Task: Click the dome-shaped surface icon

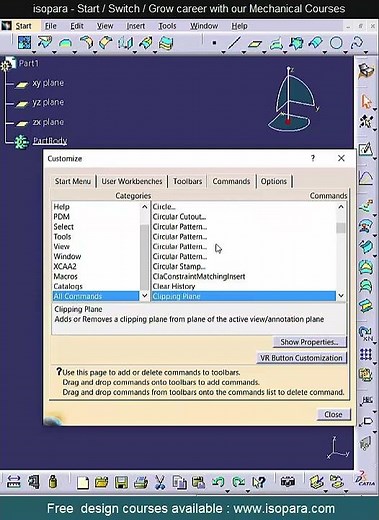Action: click(65, 43)
